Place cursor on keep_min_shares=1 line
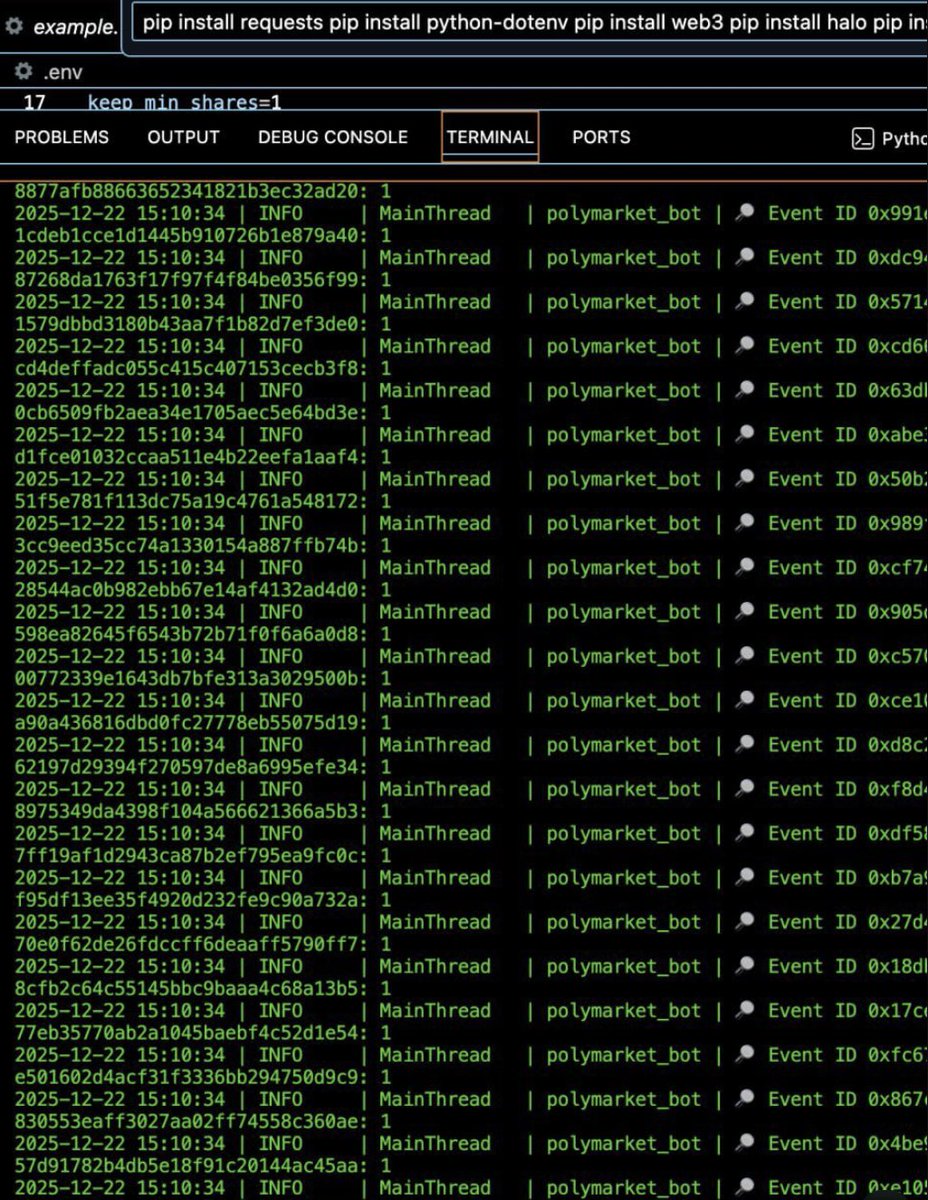Viewport: 928px width, 1200px height. coord(185,102)
